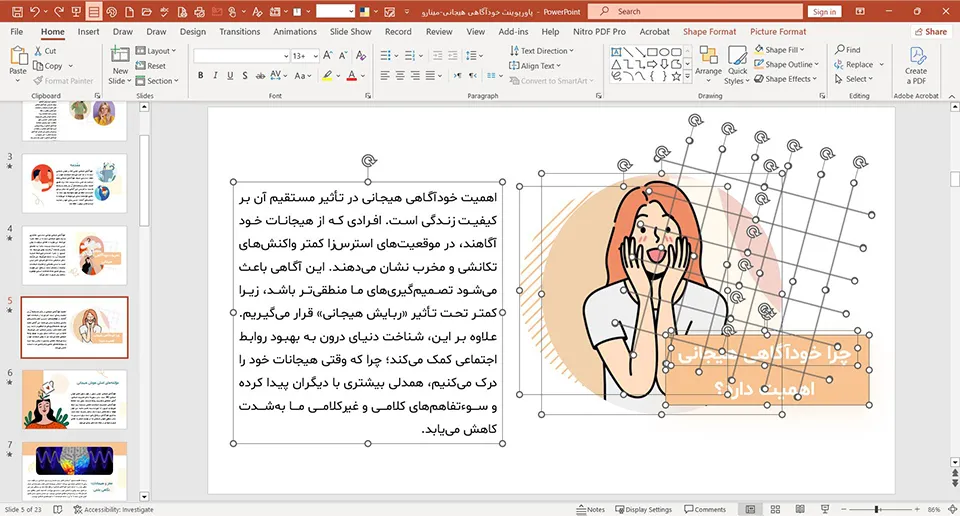Screen dimensions: 960x516
Task: Toggle Italic formatting
Action: click(215, 75)
